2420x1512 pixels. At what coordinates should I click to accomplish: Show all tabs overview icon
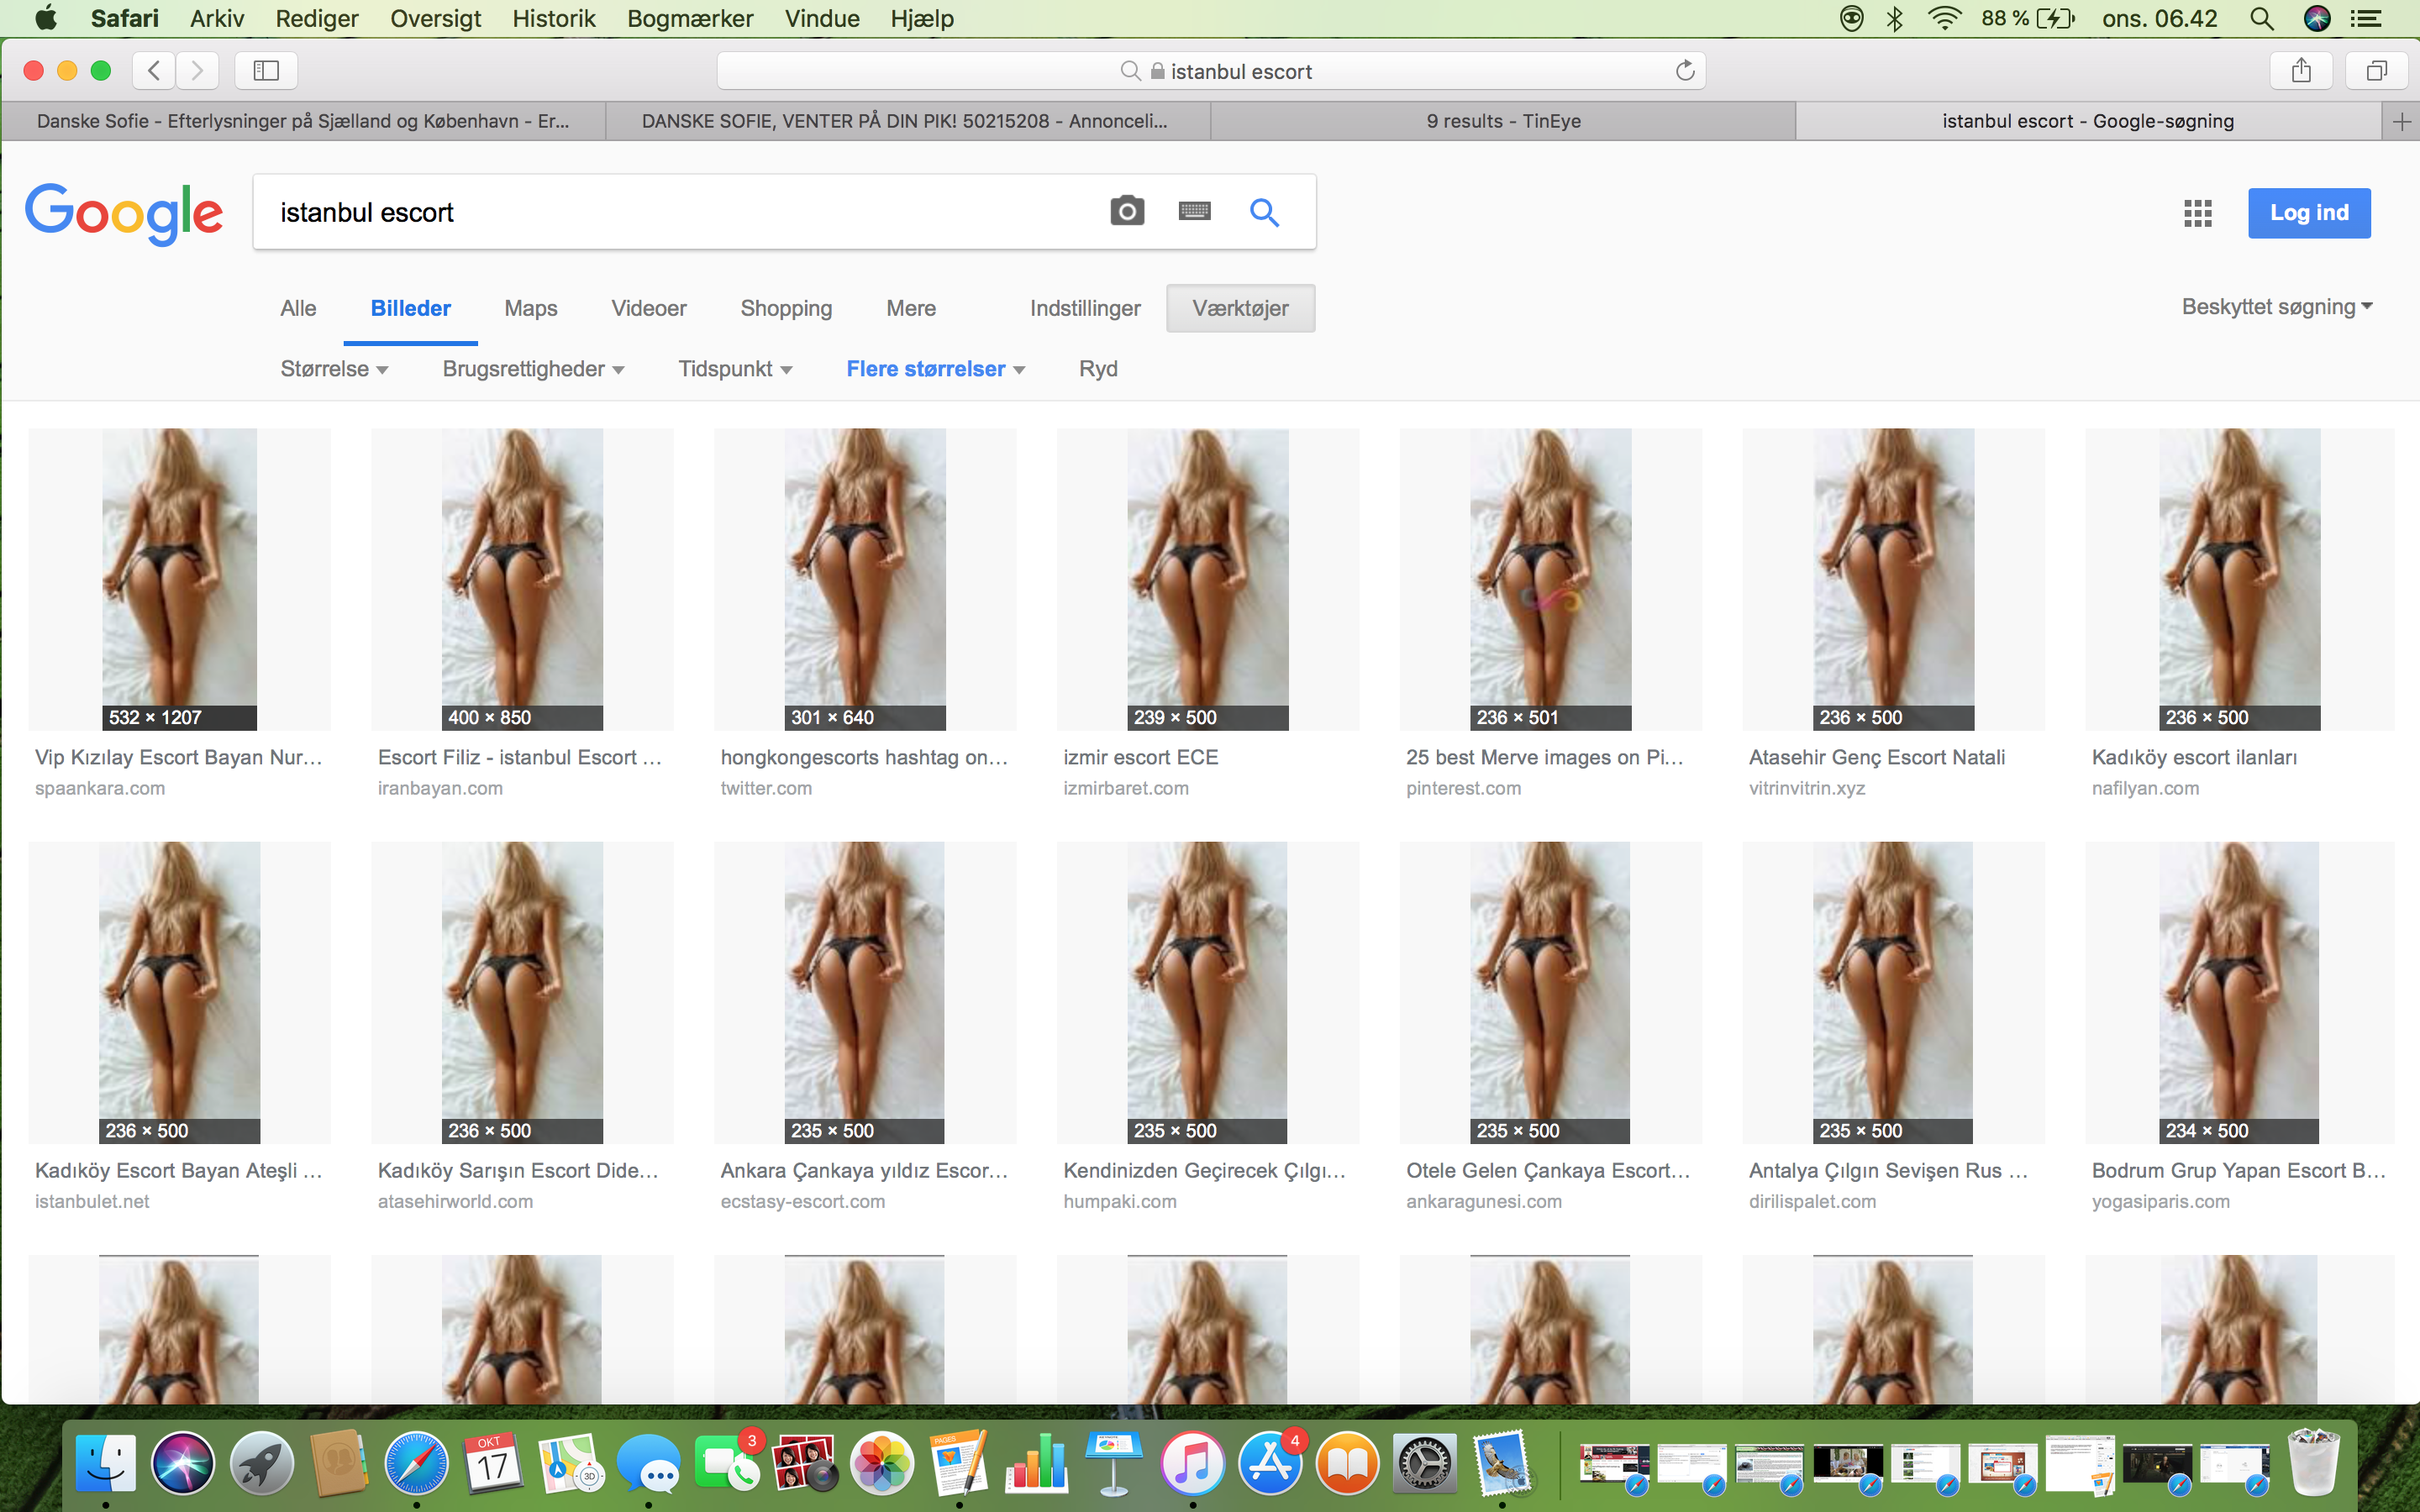point(2377,71)
